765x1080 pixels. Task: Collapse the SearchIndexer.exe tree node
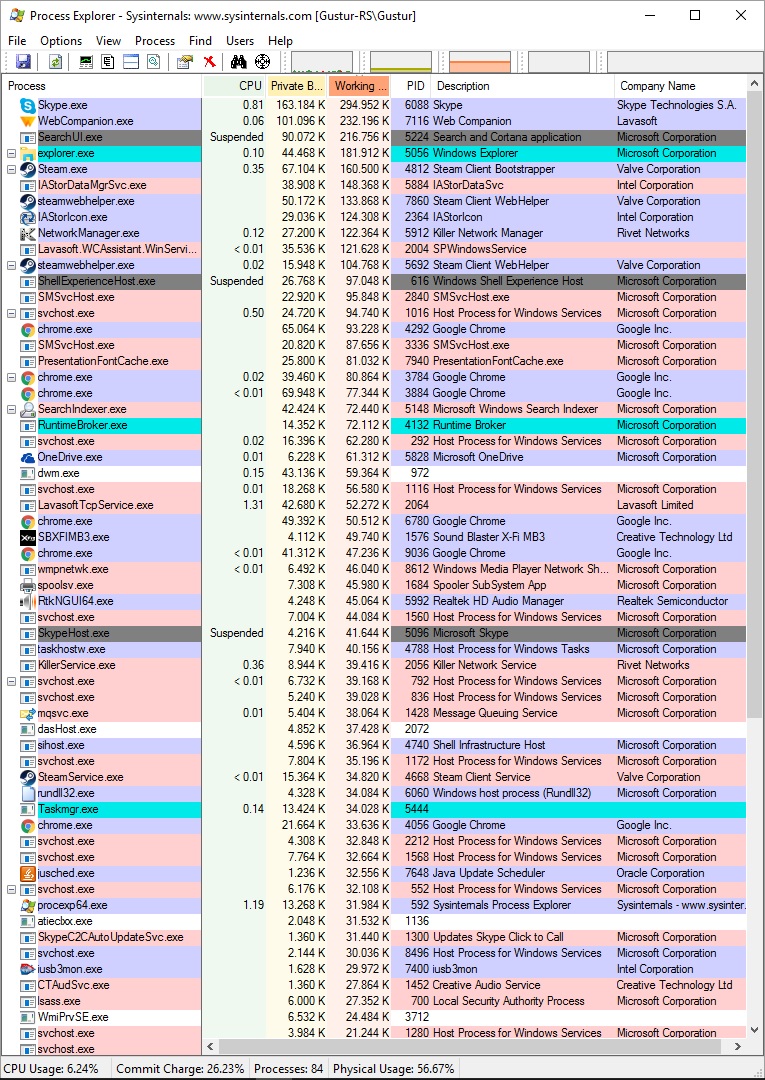pos(12,410)
